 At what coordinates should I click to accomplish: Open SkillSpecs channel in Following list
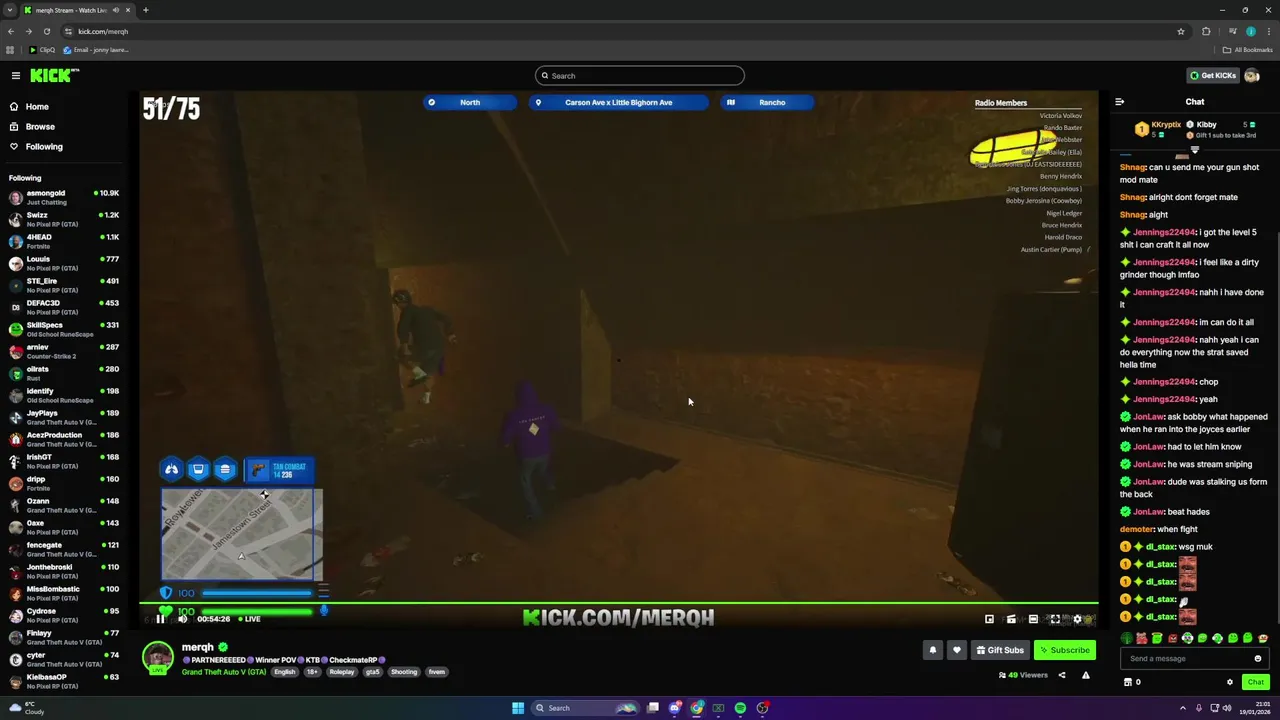[x=64, y=329]
